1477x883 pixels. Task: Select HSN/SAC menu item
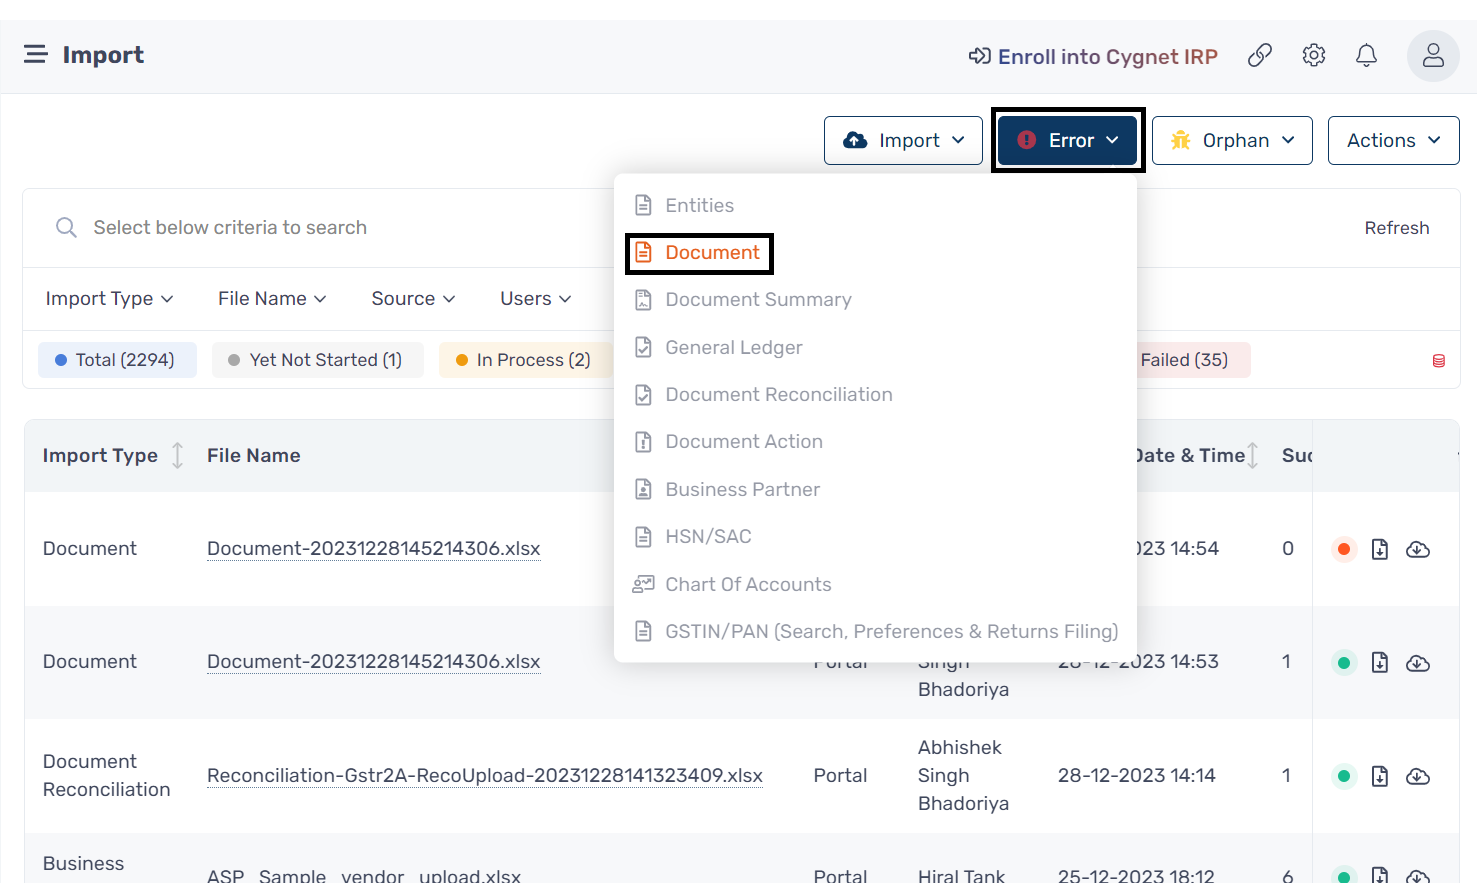point(875,536)
